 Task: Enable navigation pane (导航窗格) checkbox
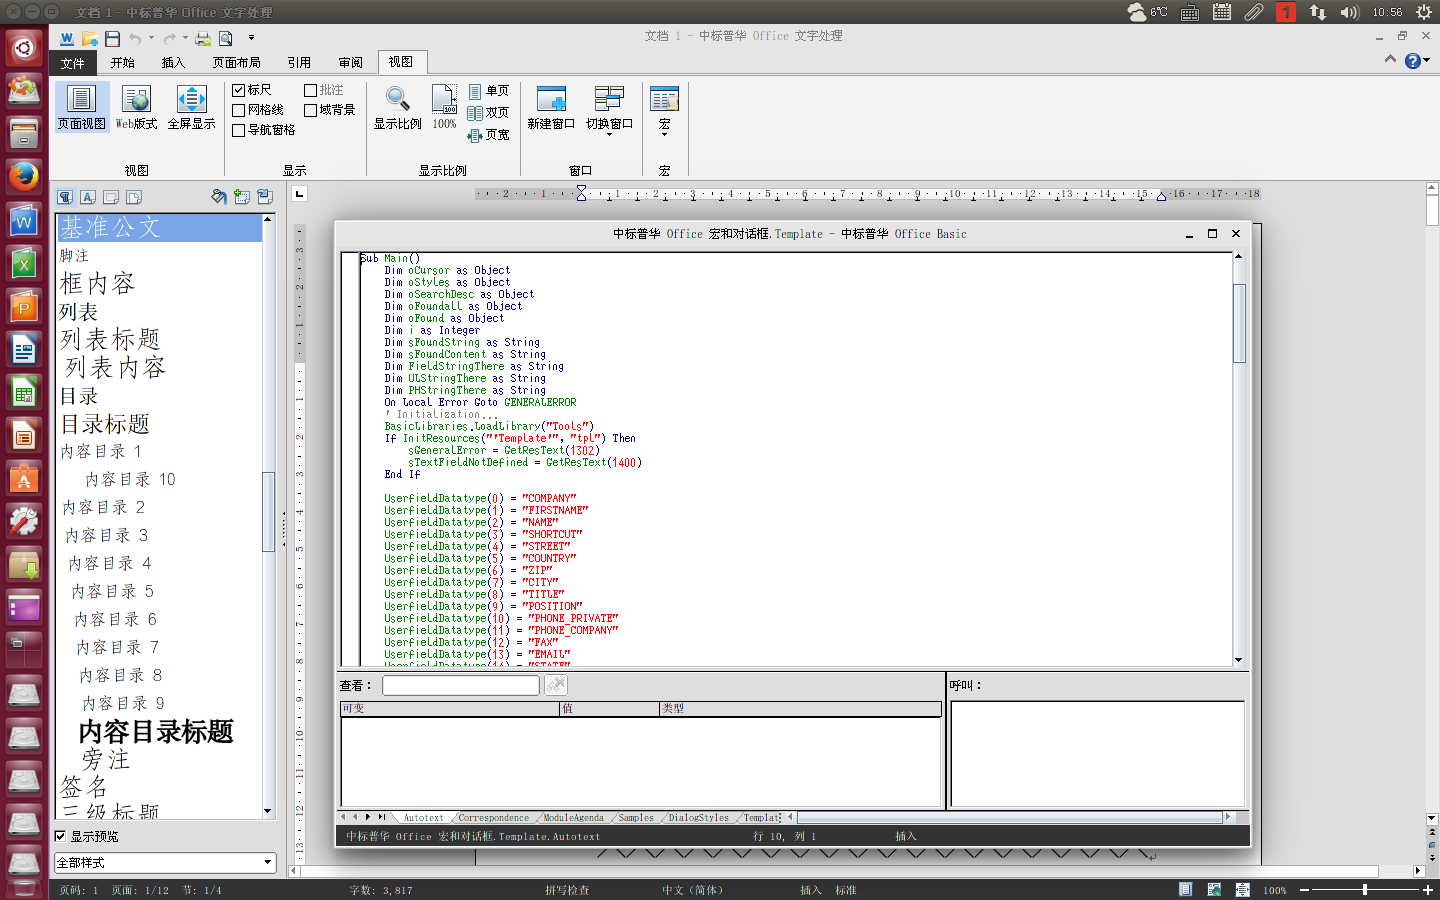point(239,130)
